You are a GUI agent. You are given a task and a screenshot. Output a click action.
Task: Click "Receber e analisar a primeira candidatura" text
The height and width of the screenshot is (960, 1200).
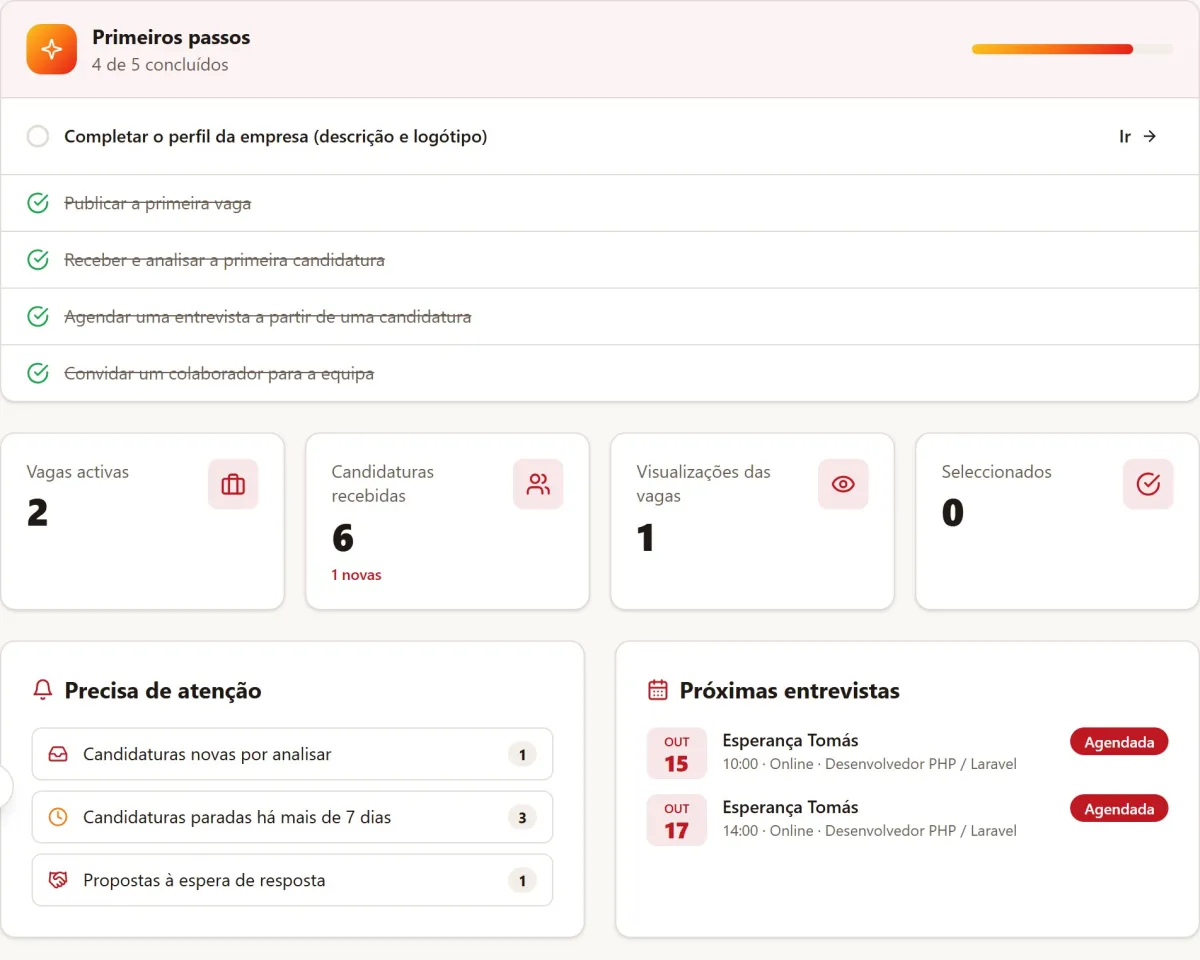224,260
